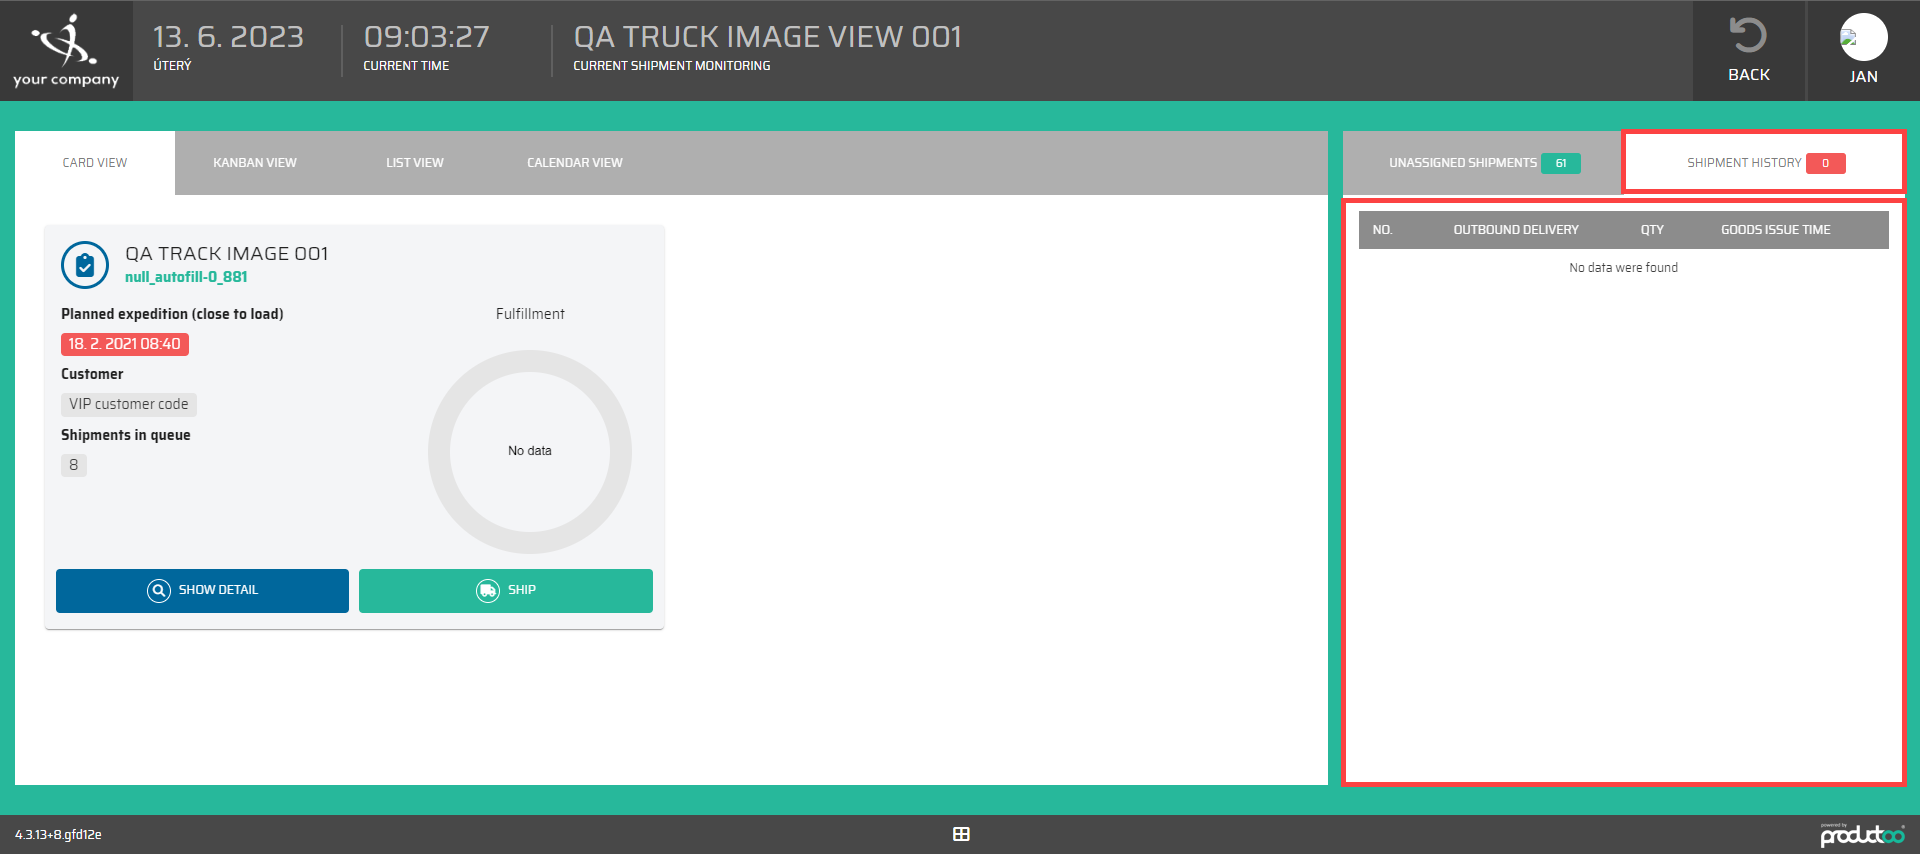Open the Calendar View tab
1920x854 pixels.
point(574,163)
